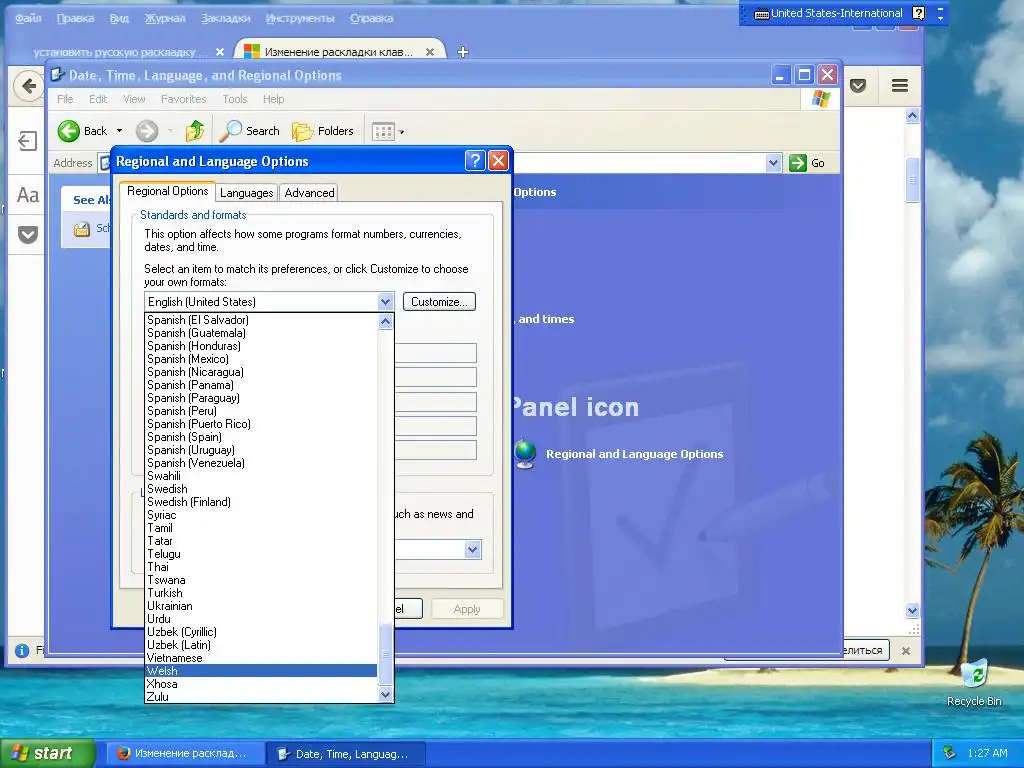
Task: Open Recycle Bin on desktop
Action: (x=974, y=682)
